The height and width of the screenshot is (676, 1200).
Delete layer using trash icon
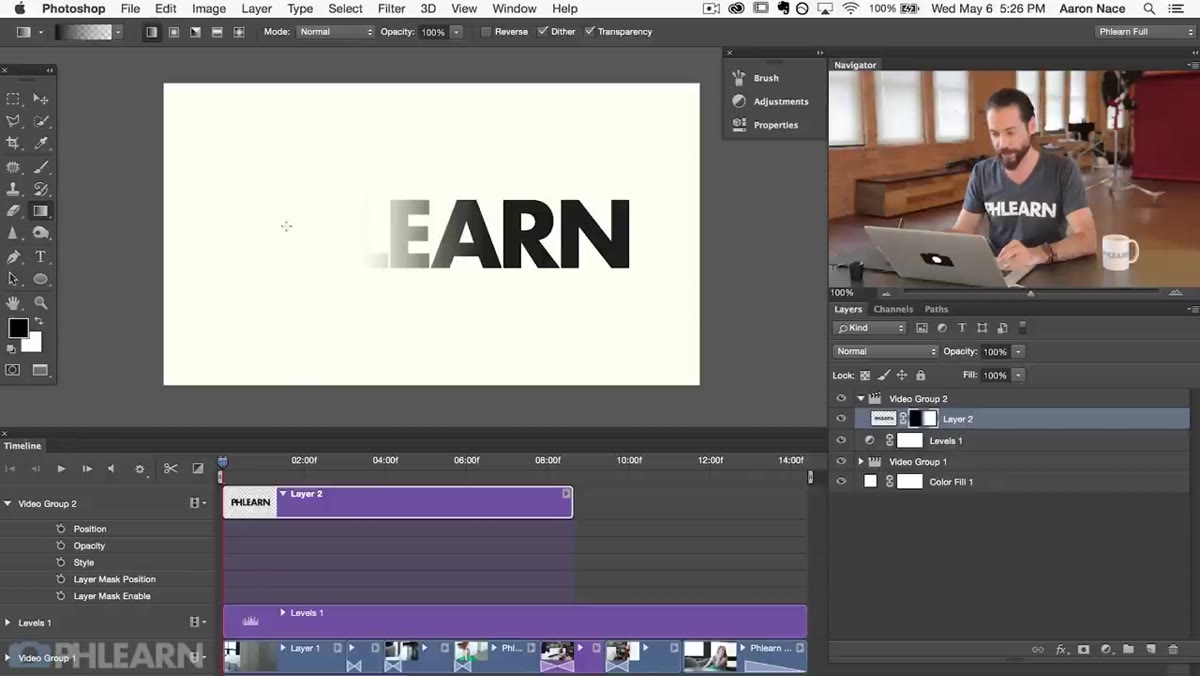coord(1174,649)
